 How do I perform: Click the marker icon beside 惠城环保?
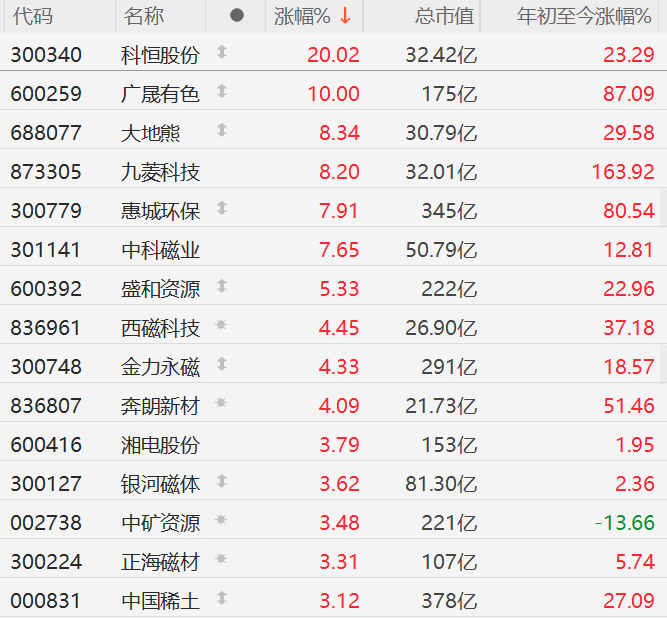point(222,208)
